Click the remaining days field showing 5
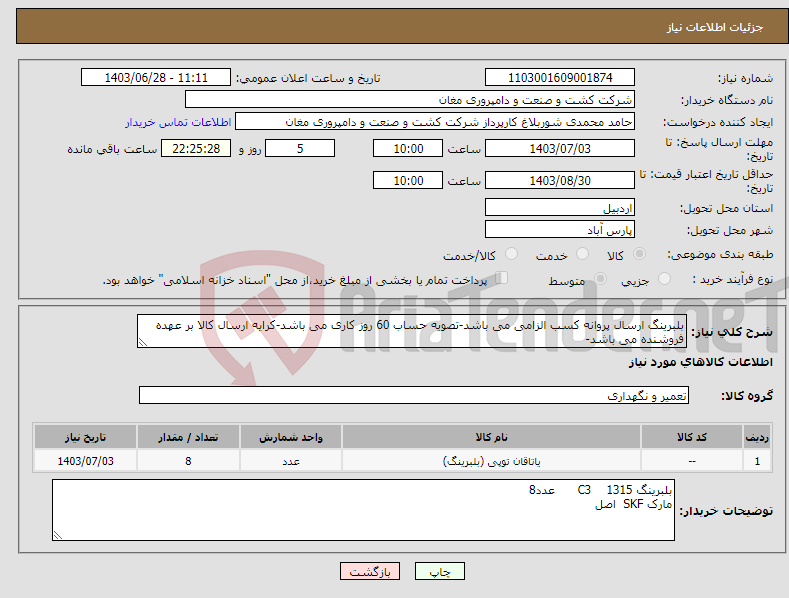The height and width of the screenshot is (598, 789). point(300,148)
